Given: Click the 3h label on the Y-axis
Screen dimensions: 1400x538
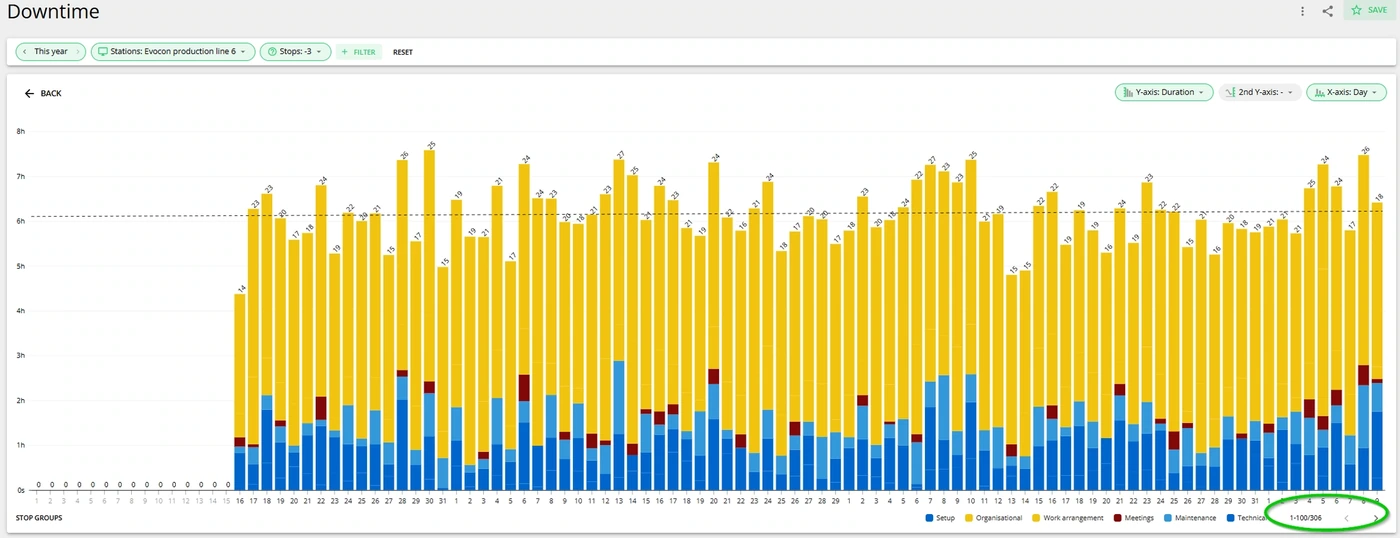Looking at the screenshot, I should [x=21, y=355].
